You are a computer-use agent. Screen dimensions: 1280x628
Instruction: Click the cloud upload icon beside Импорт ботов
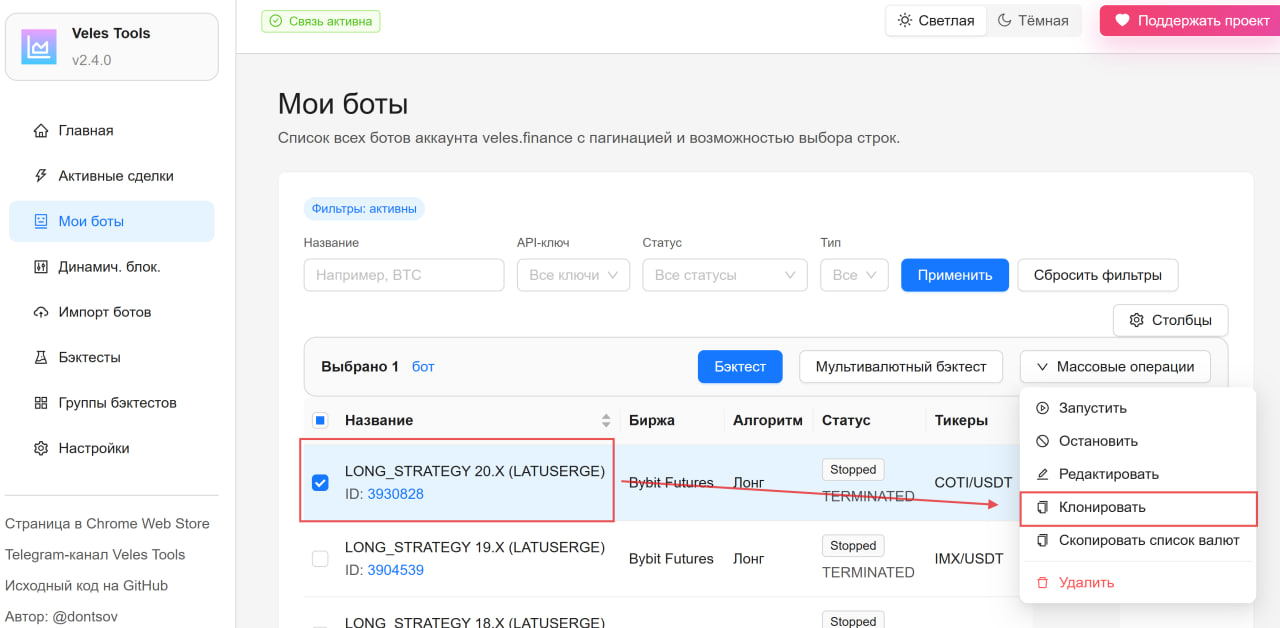coord(41,312)
